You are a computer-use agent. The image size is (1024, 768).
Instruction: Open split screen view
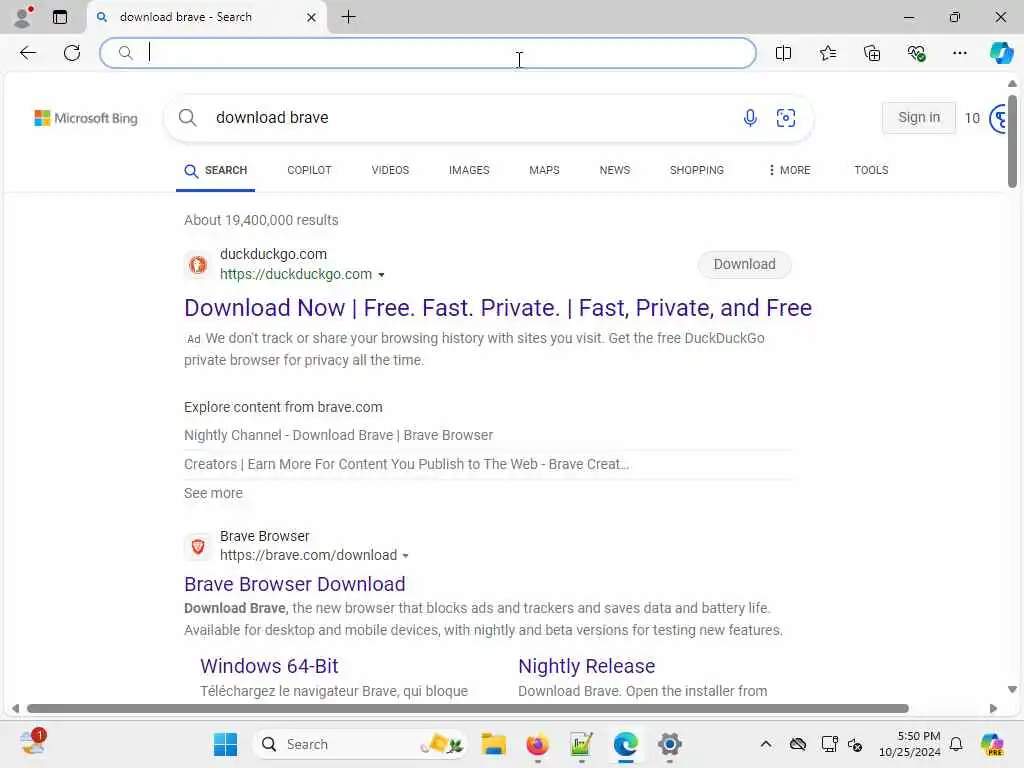pyautogui.click(x=783, y=53)
